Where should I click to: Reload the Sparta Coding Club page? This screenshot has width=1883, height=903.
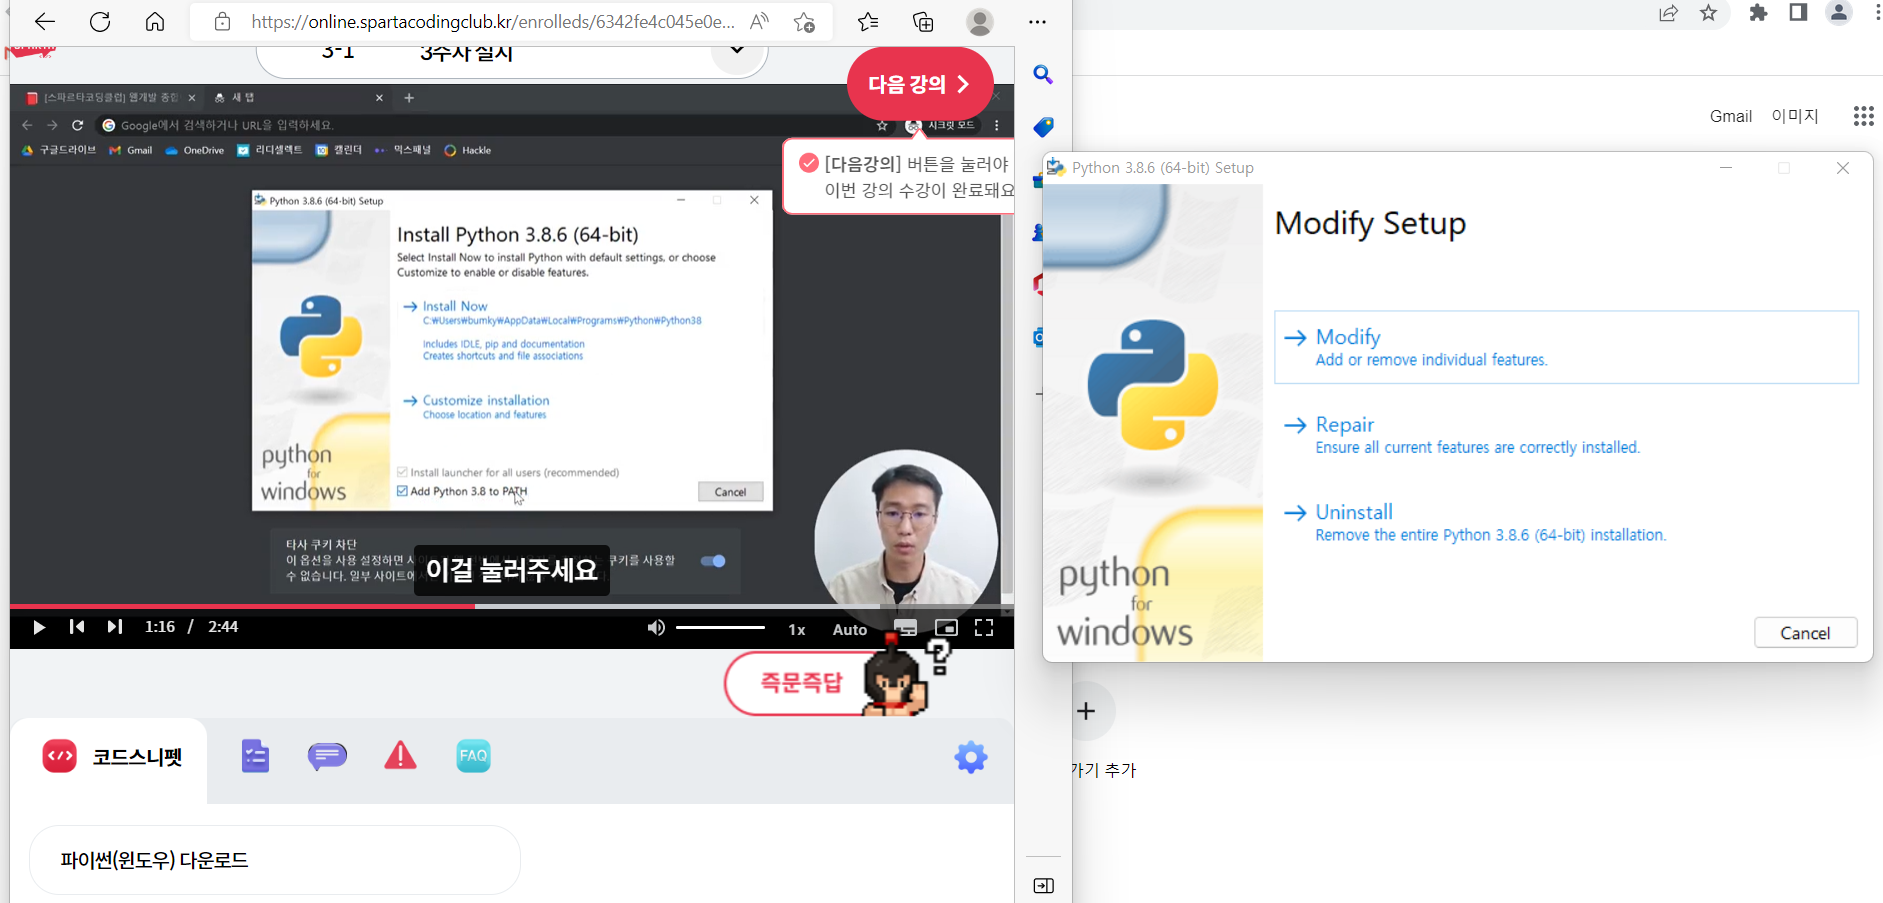100,21
